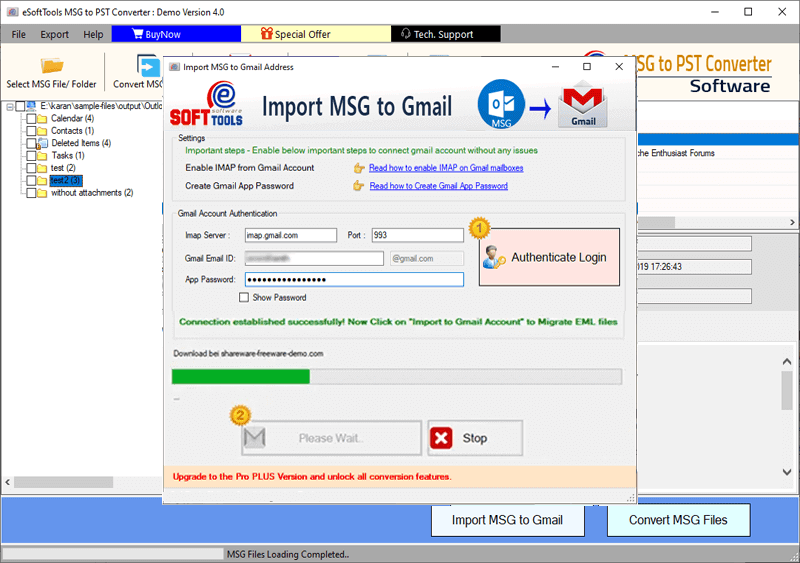Select the test2 (3) tree item
The image size is (800, 563).
pyautogui.click(x=66, y=181)
